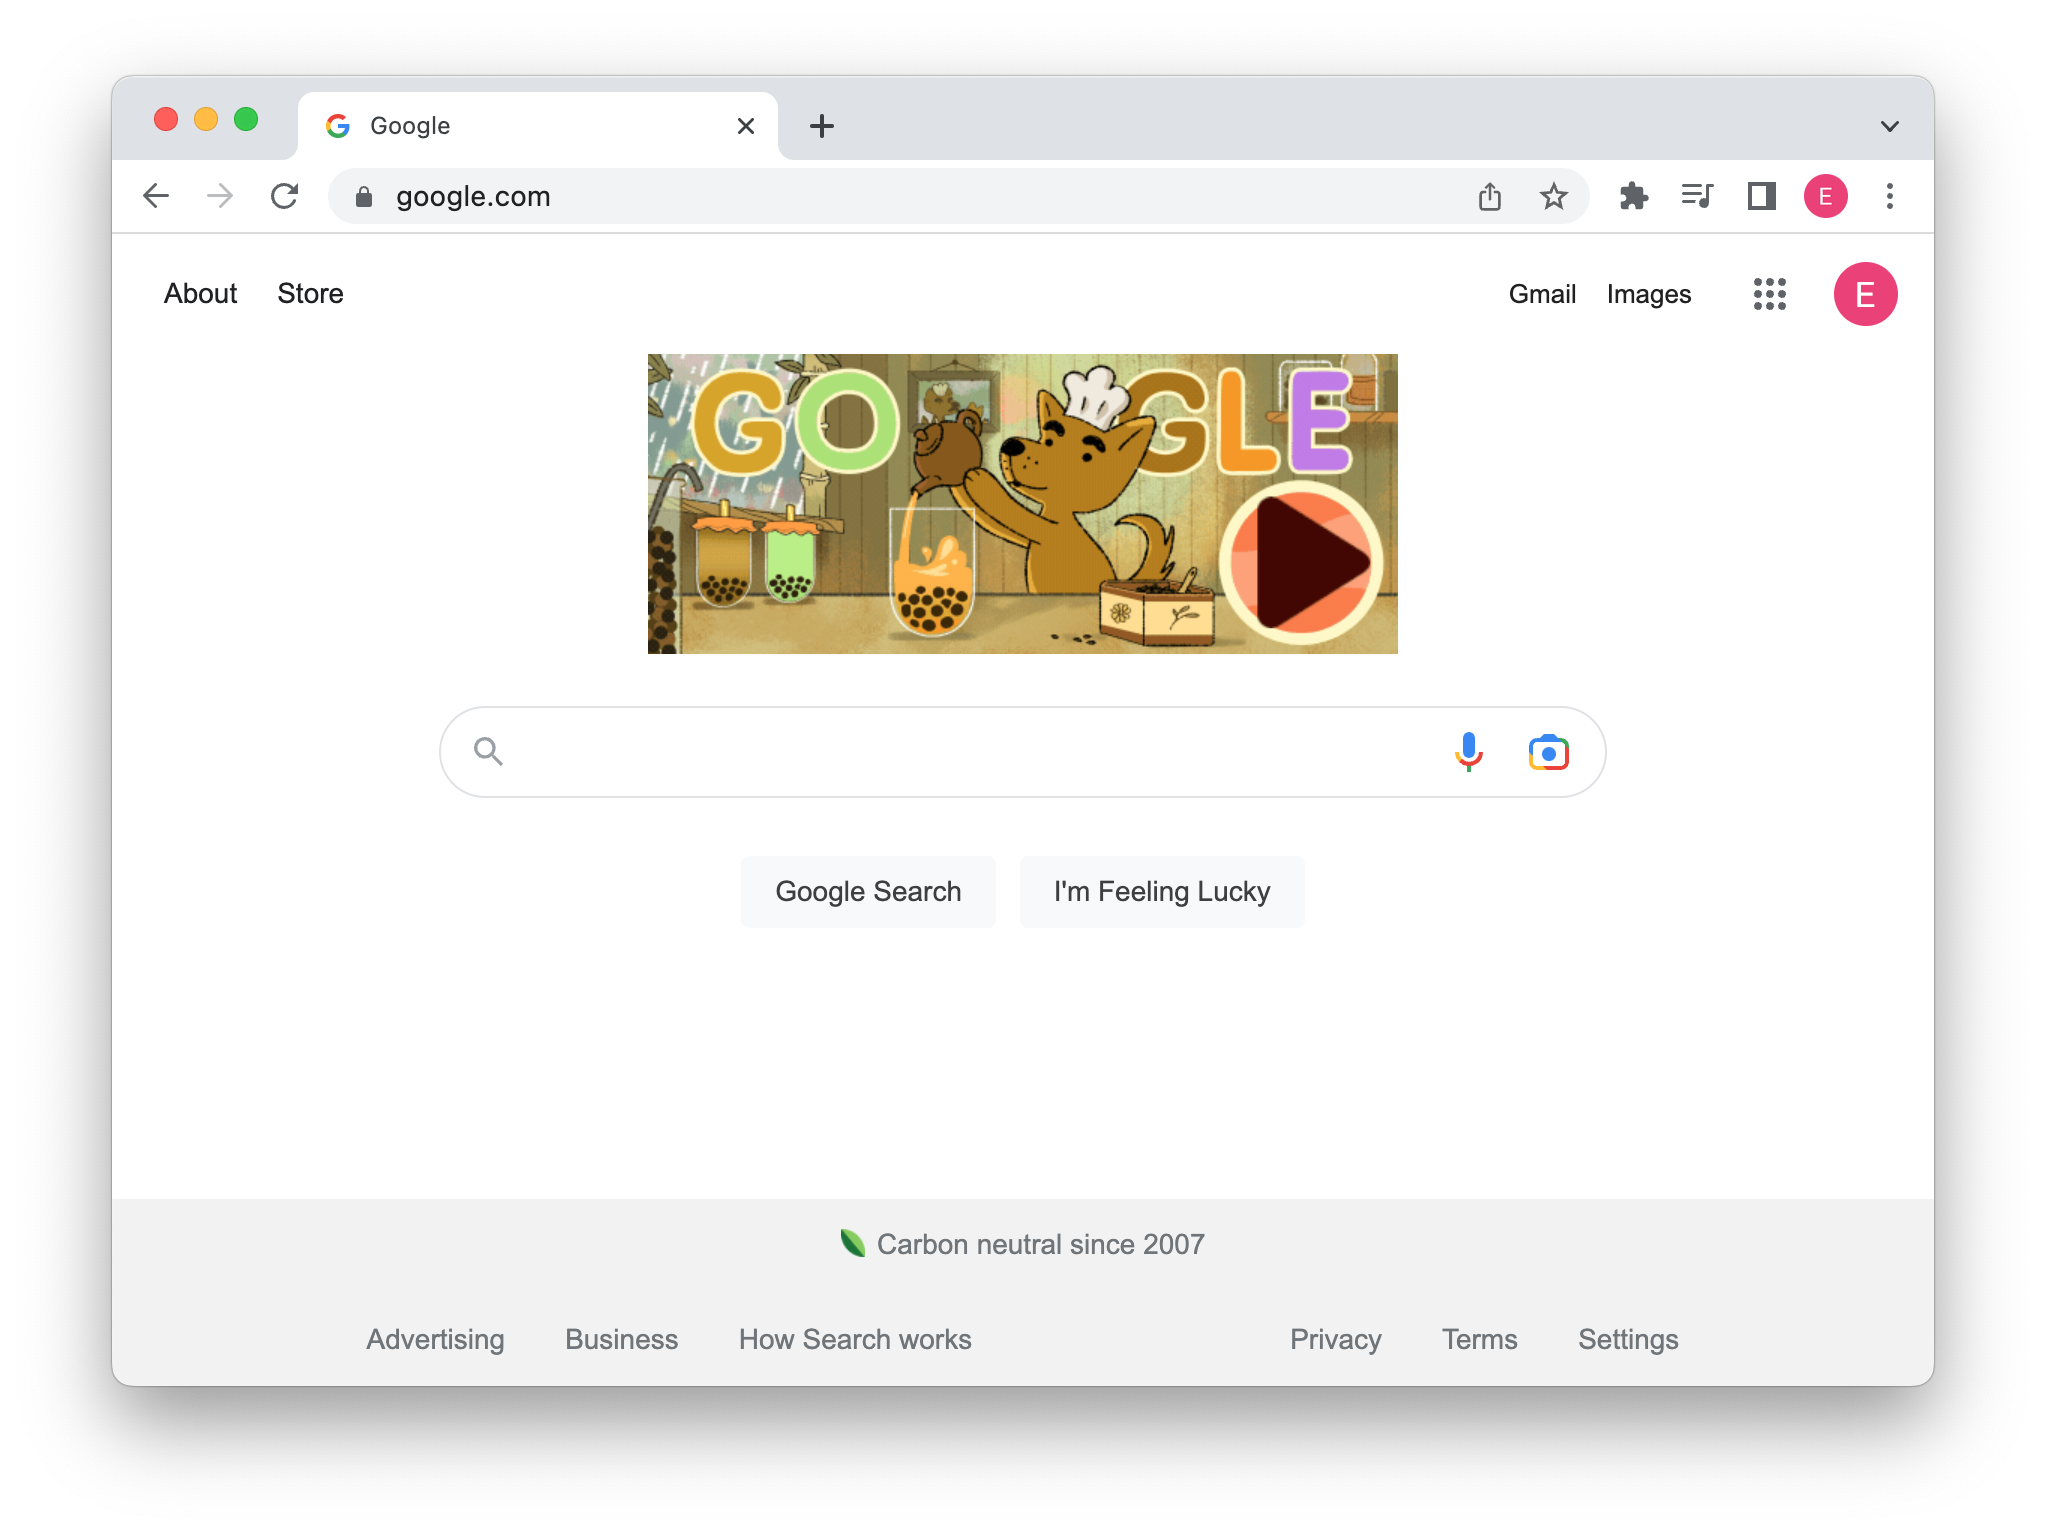Select the Gmail menu link
2046x1534 pixels.
(x=1543, y=293)
